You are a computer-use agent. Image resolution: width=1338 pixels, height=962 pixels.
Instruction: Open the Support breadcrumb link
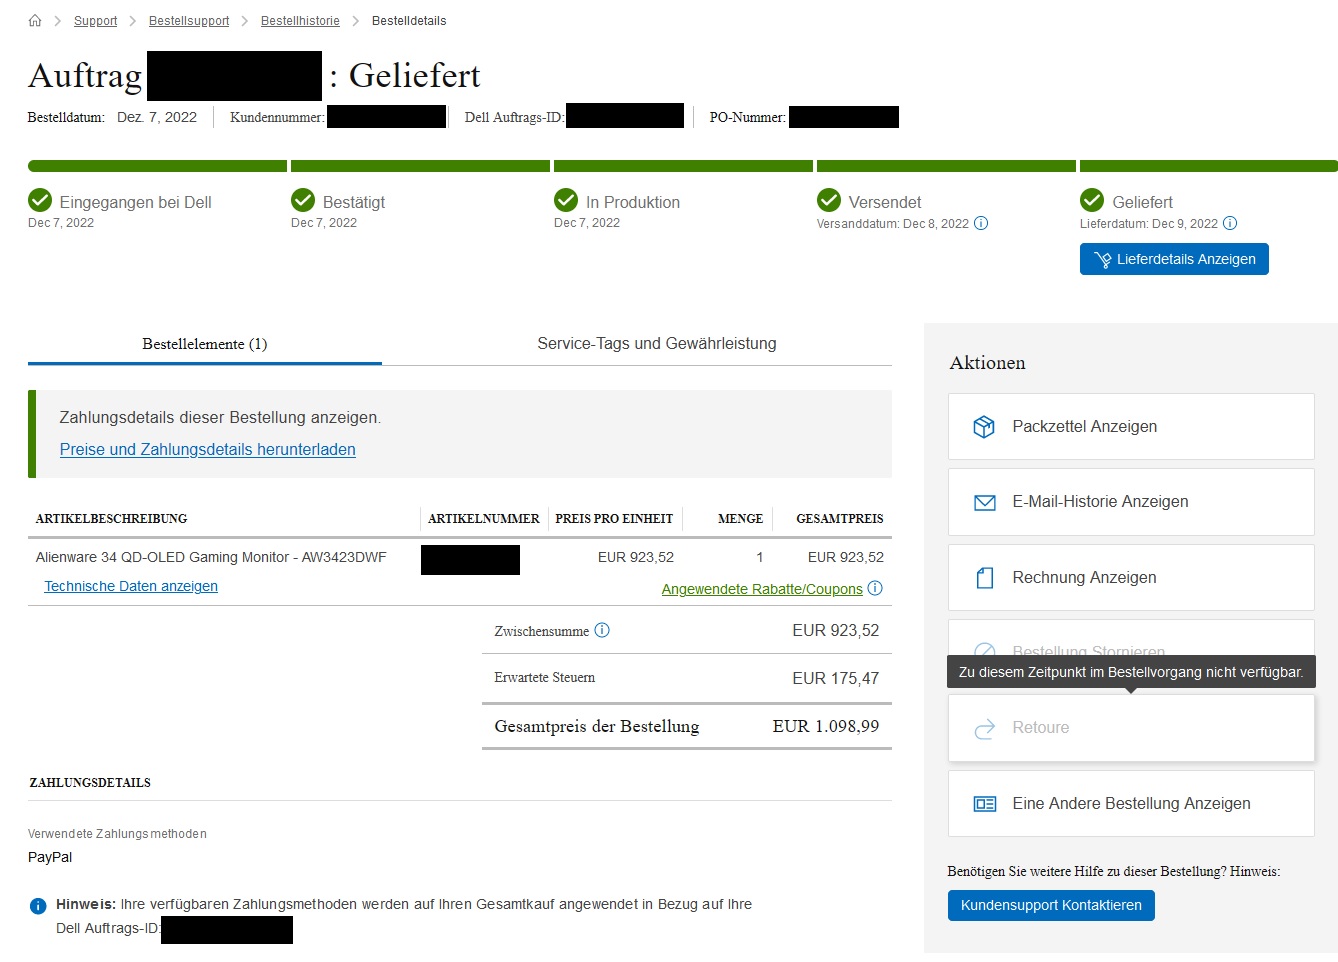coord(95,21)
